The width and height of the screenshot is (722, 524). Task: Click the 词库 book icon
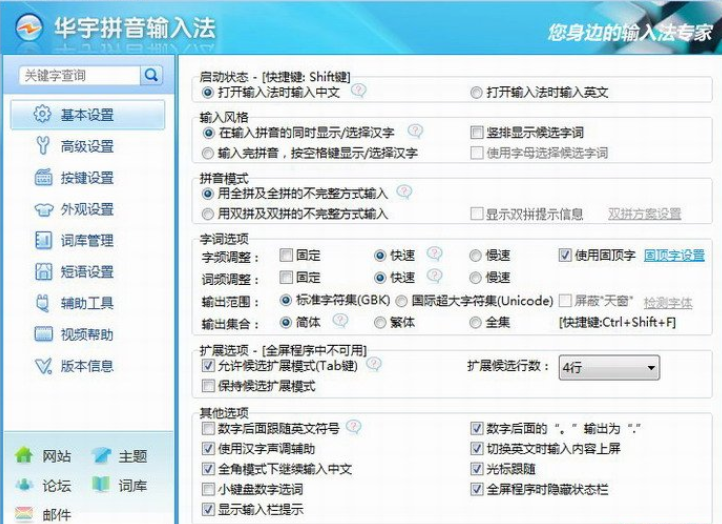[101, 484]
